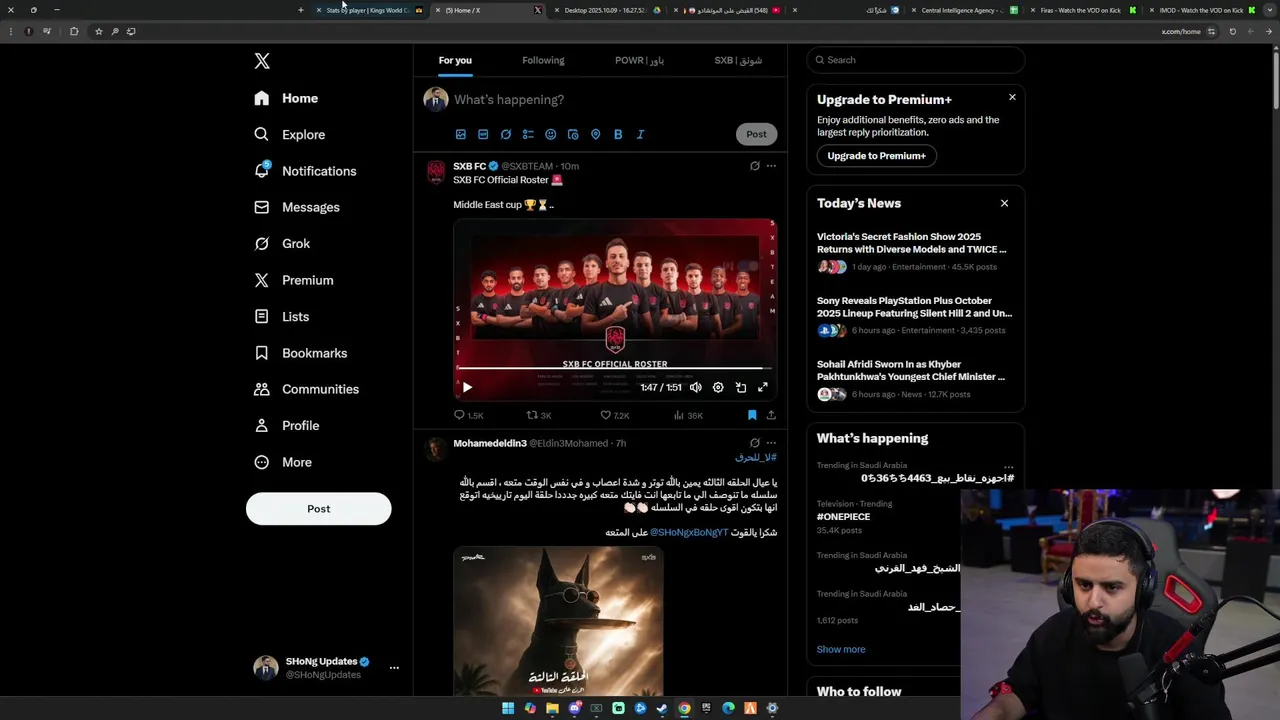1280x720 pixels.
Task: Tag a location in the composer
Action: (595, 134)
